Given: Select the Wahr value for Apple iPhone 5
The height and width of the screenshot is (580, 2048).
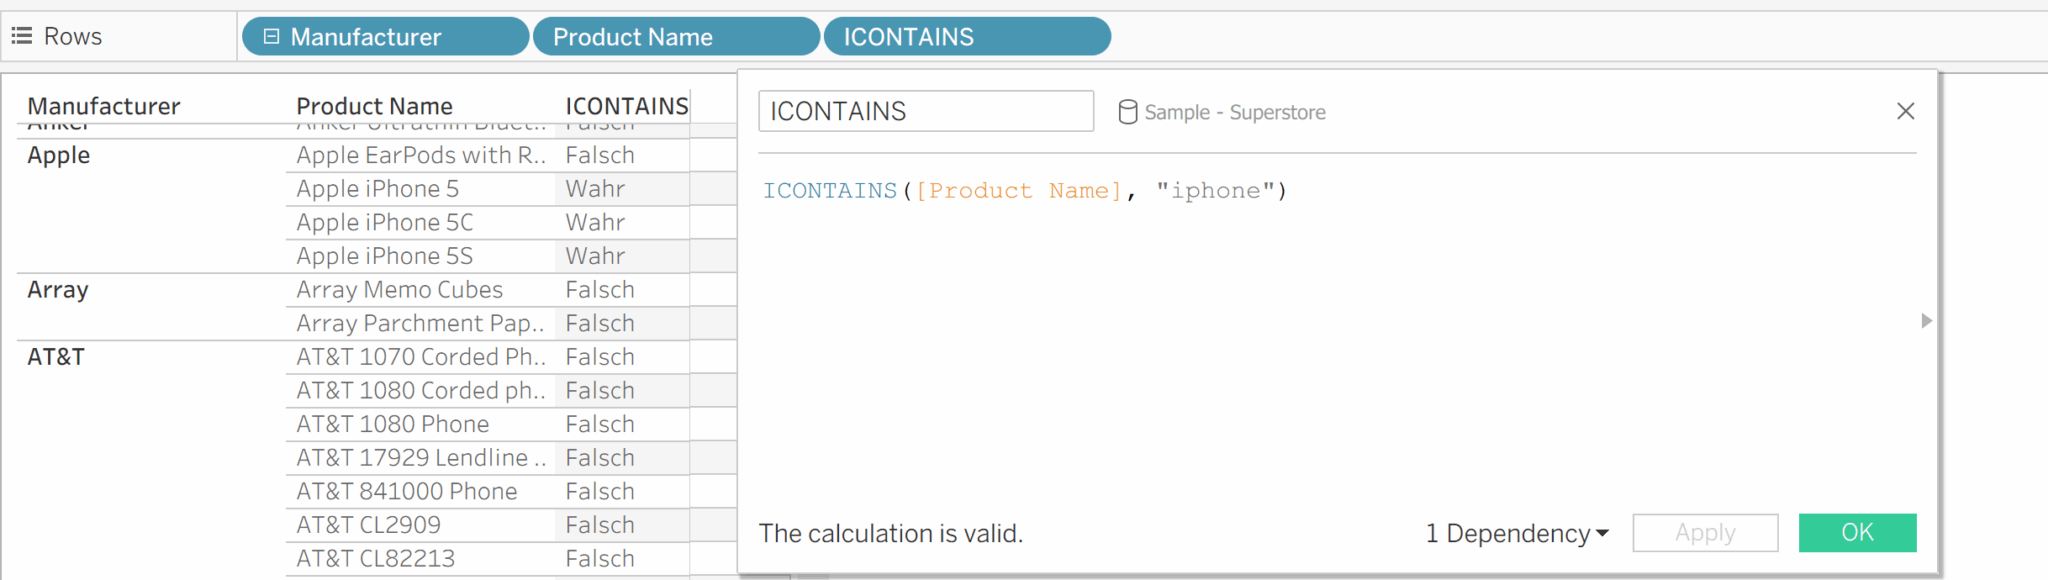Looking at the screenshot, I should click(x=595, y=188).
